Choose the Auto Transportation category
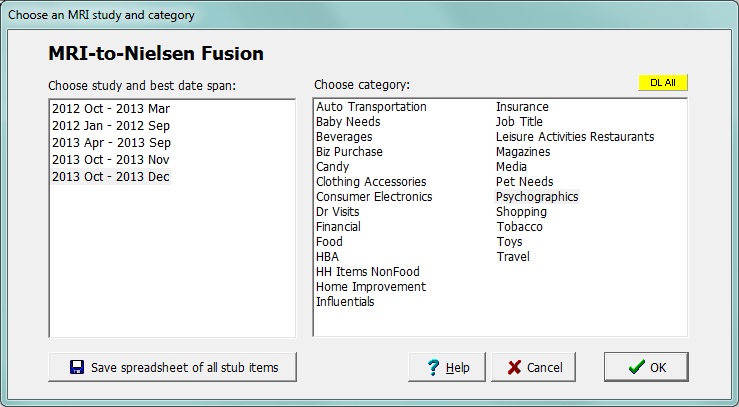739x407 pixels. click(371, 107)
